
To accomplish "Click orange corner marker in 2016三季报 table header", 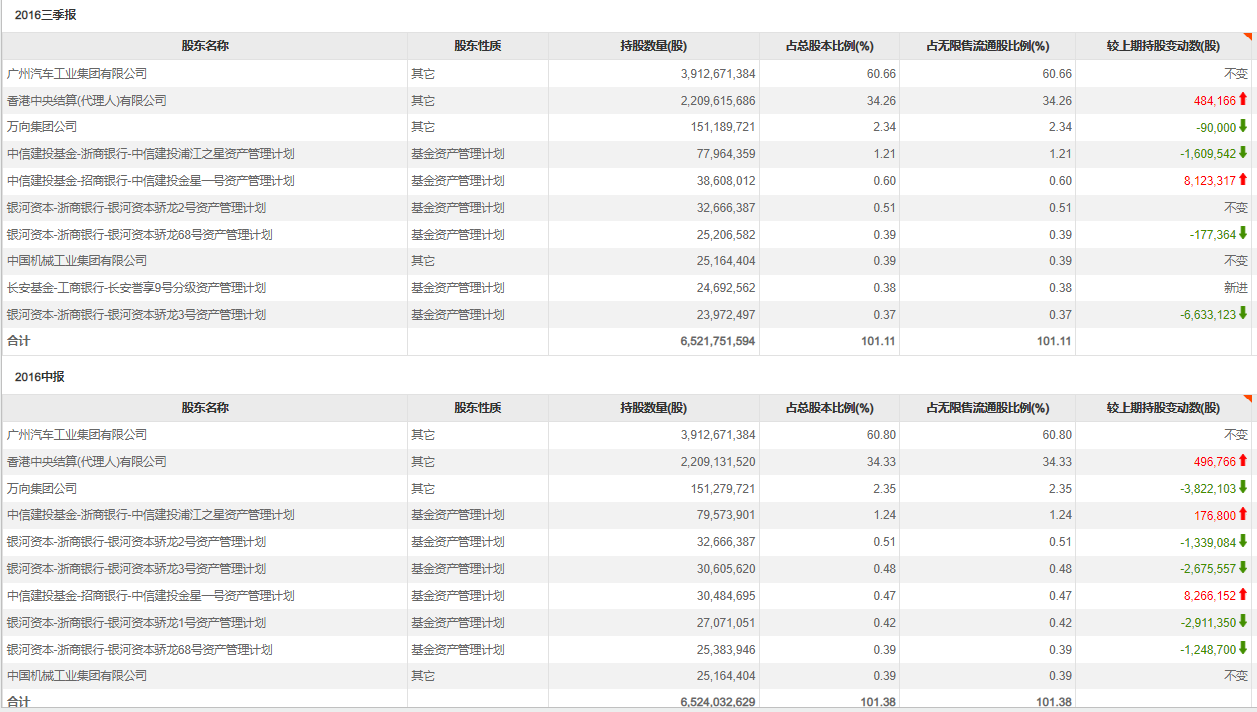I will point(1248,37).
